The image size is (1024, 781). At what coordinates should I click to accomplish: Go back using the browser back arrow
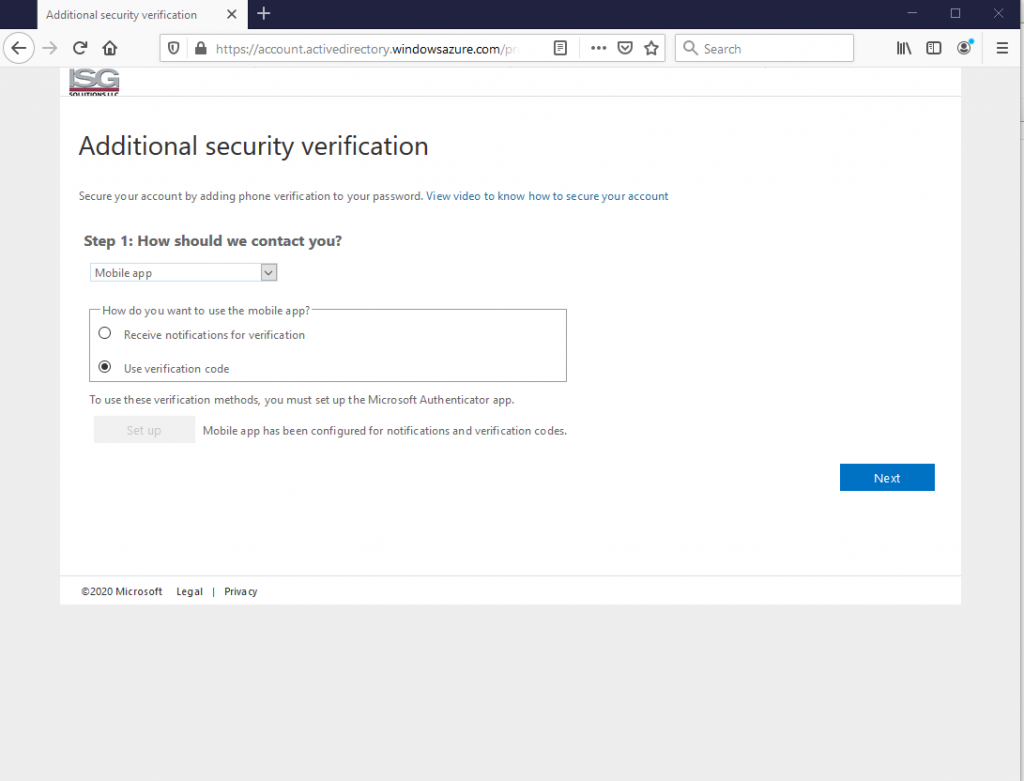pyautogui.click(x=19, y=48)
